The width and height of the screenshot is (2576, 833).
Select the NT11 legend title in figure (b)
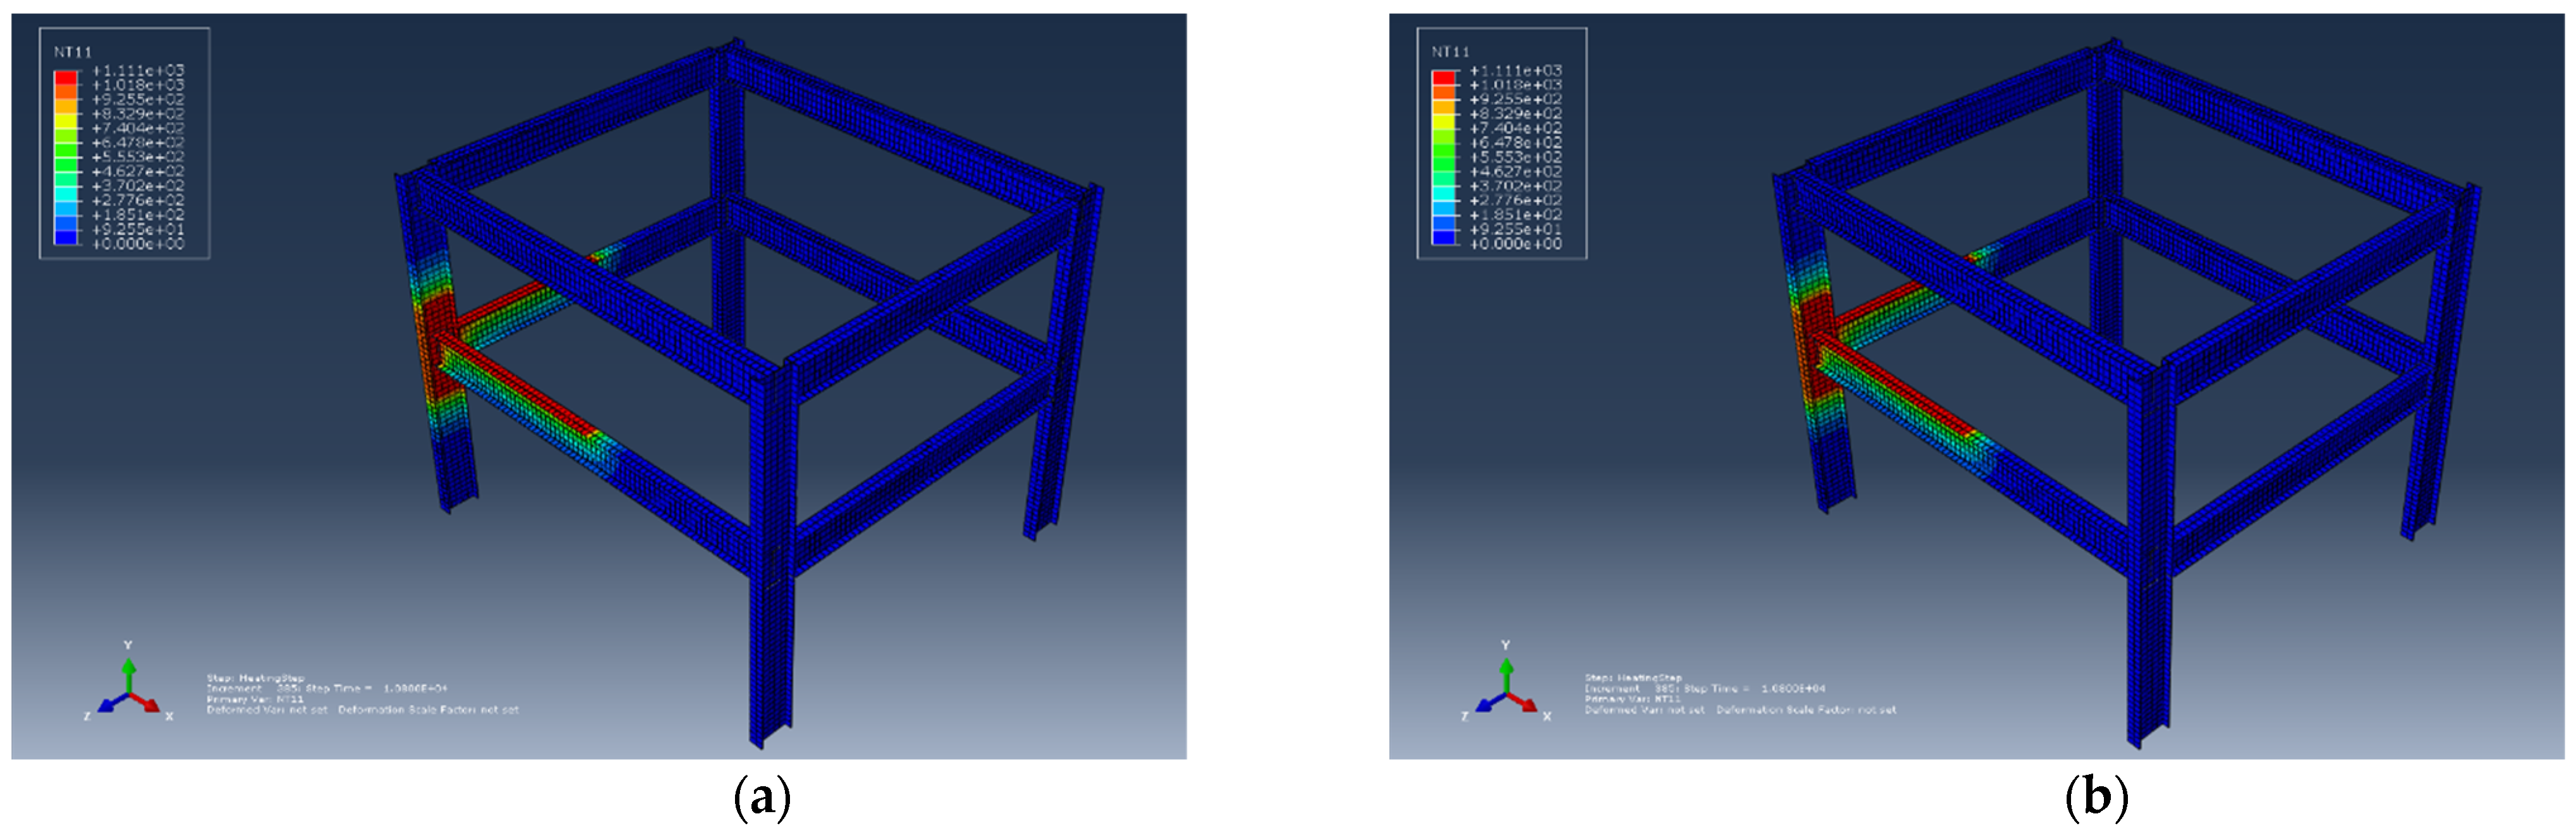[1450, 52]
